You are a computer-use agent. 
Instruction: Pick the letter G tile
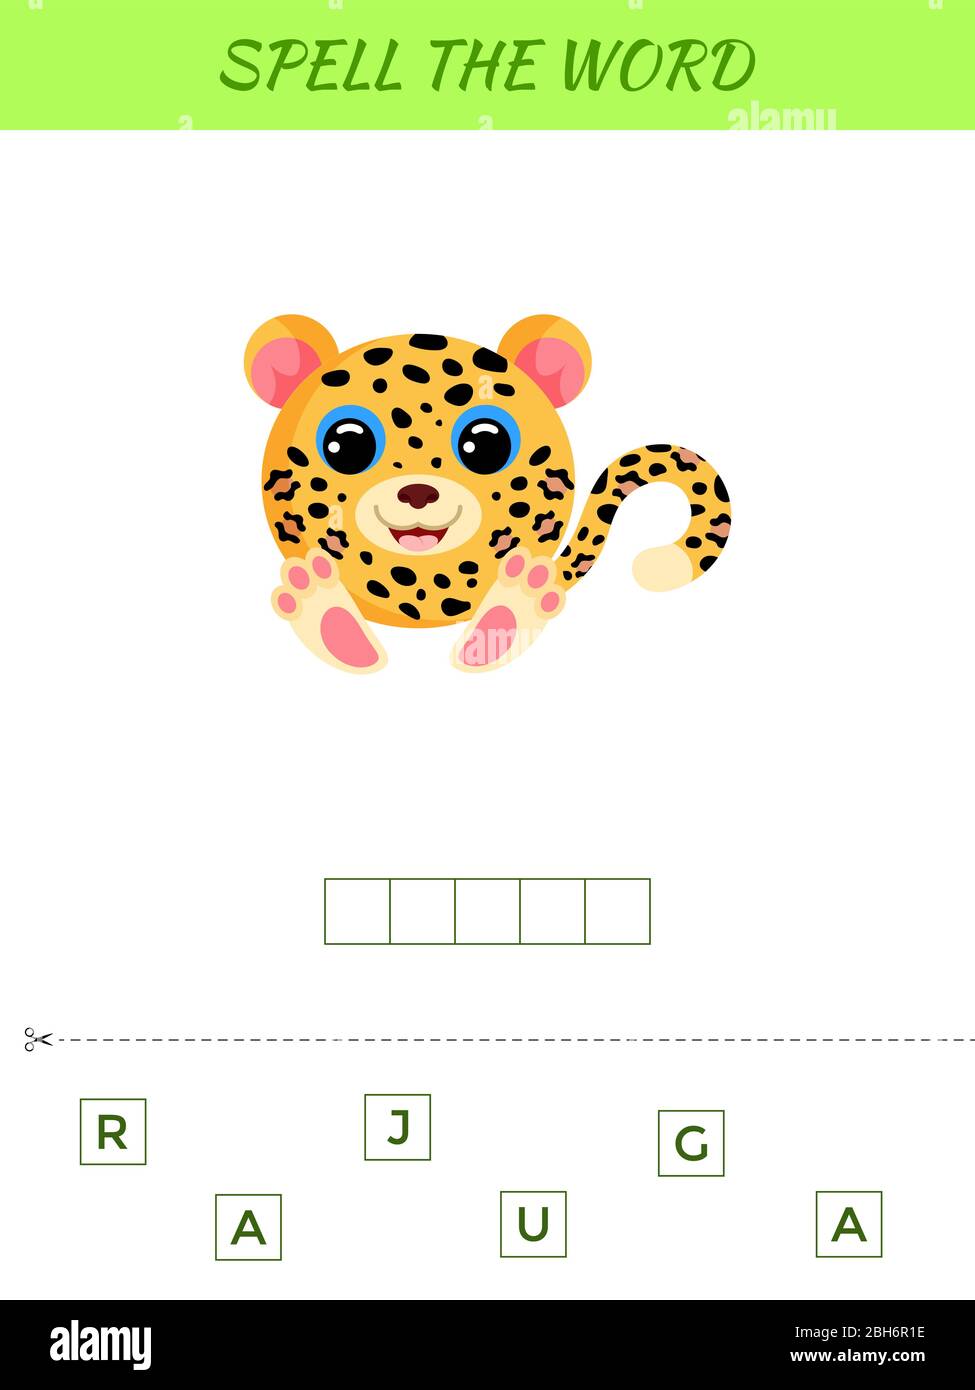click(691, 1143)
